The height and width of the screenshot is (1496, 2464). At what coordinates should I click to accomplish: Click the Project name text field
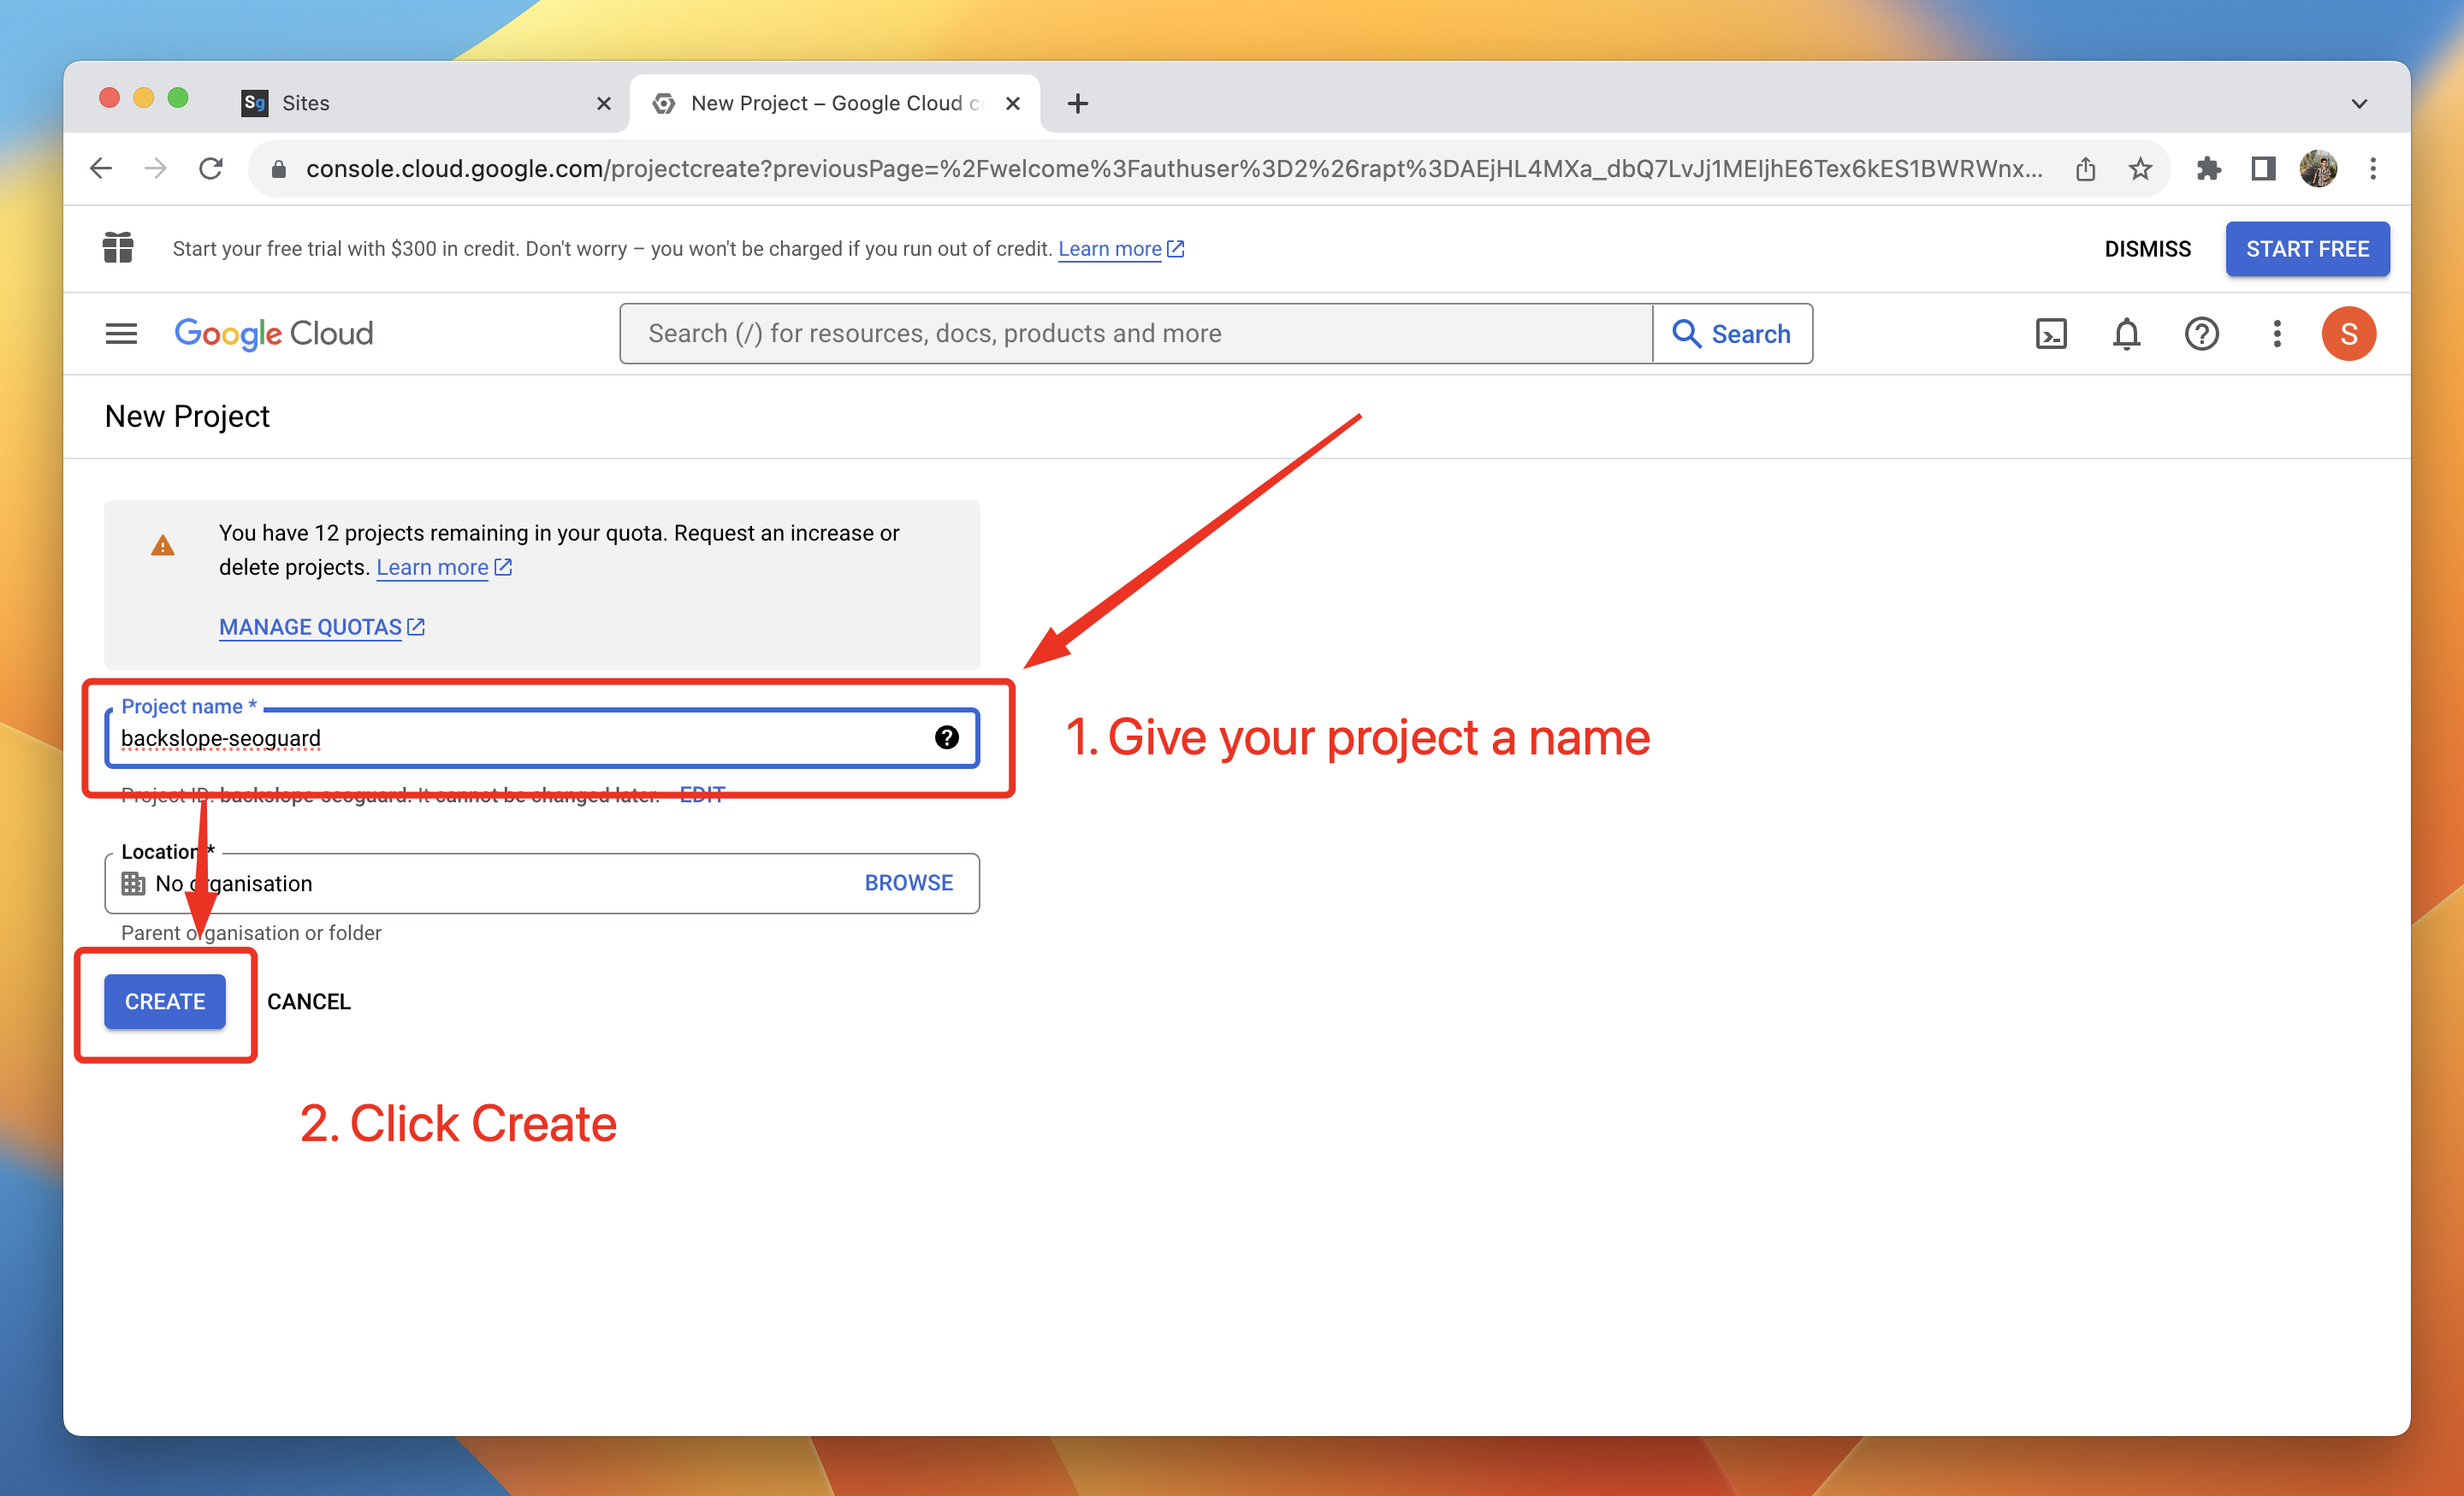tap(520, 738)
